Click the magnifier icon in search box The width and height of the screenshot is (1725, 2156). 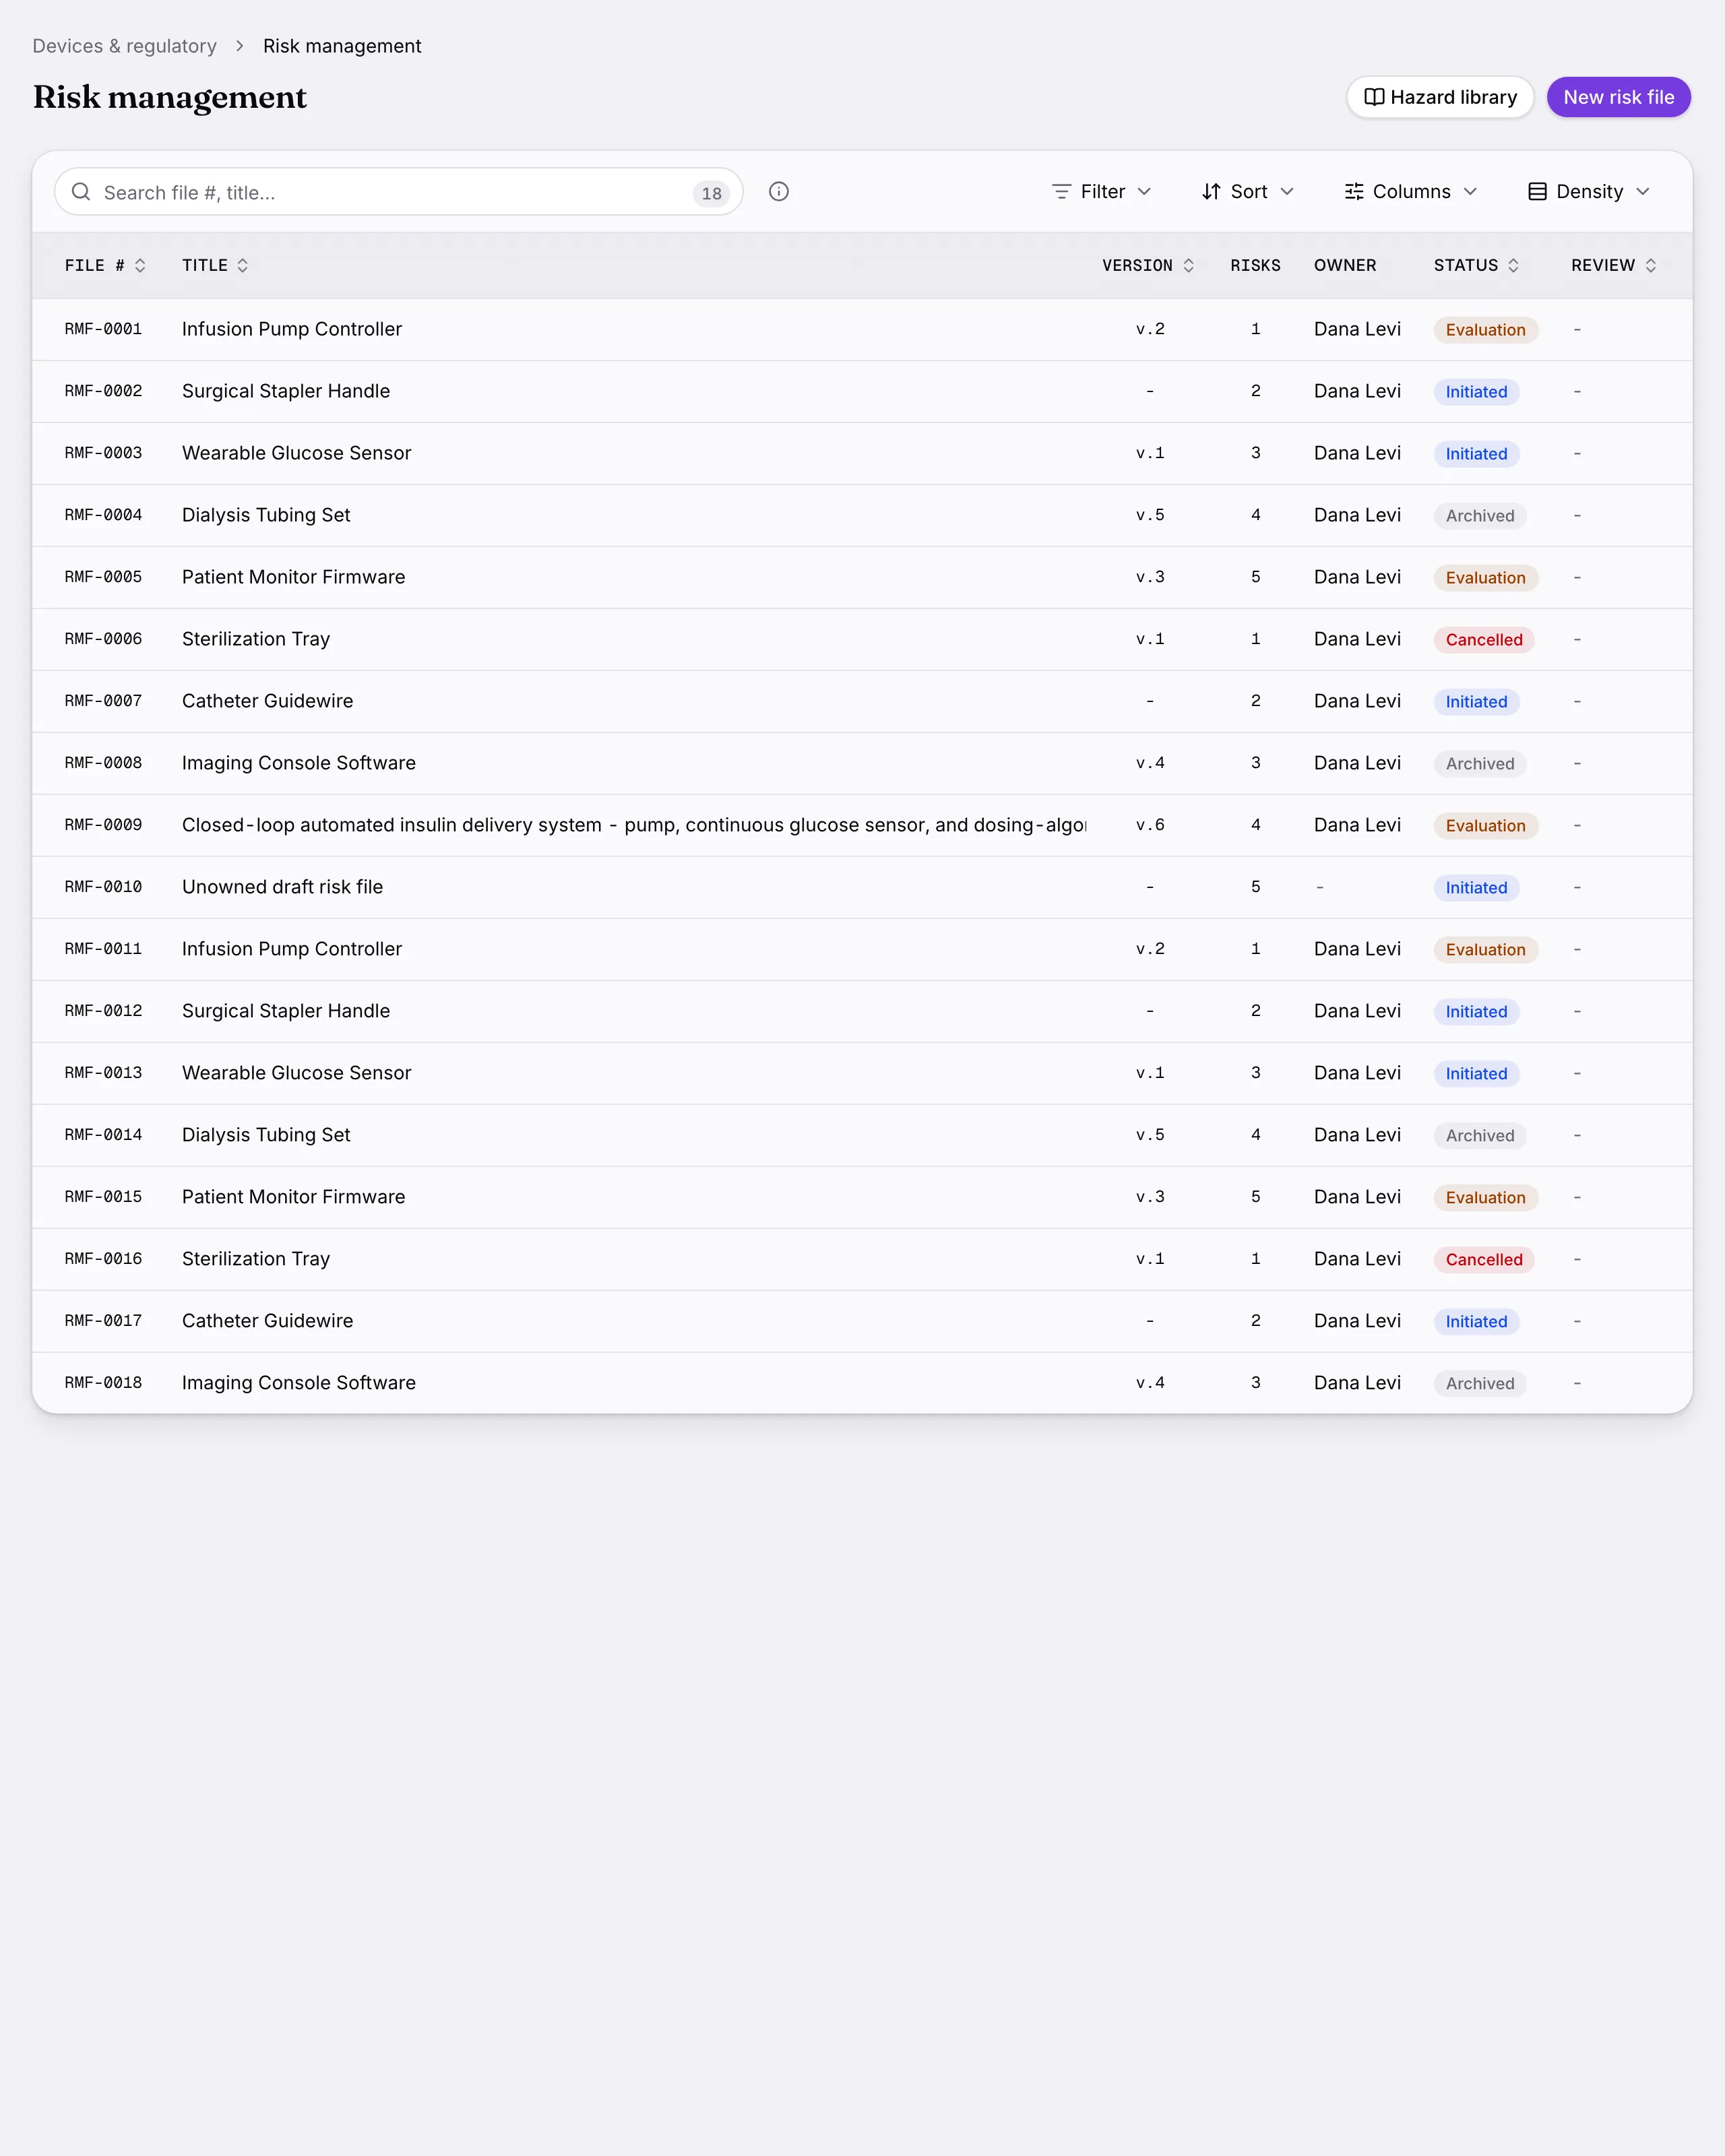tap(81, 191)
